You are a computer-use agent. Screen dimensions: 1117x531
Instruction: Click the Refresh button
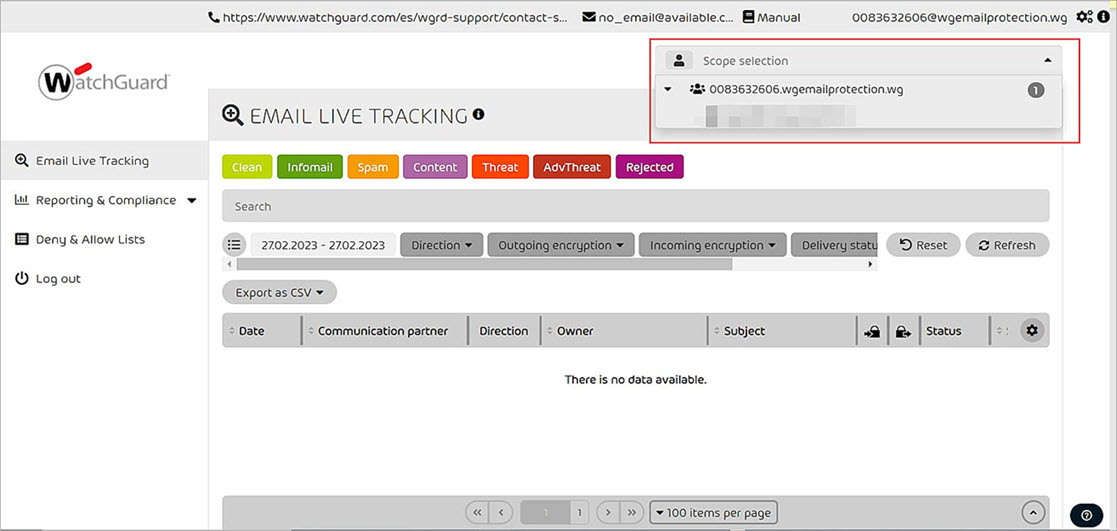(x=1007, y=245)
